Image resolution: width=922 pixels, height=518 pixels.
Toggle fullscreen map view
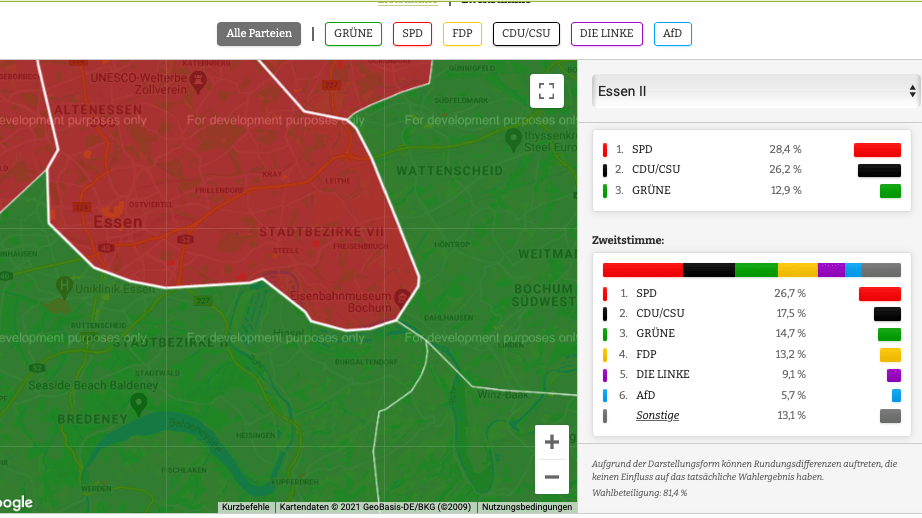coord(546,91)
